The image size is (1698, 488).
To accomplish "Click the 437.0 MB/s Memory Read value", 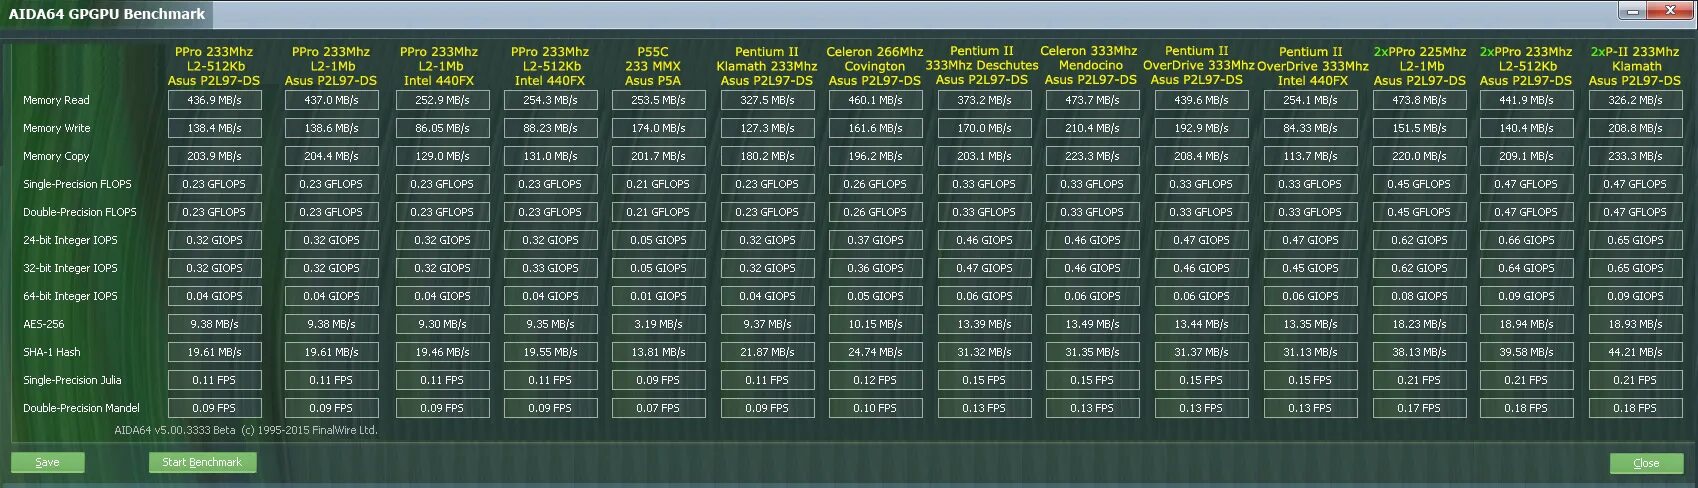I will click(x=331, y=100).
